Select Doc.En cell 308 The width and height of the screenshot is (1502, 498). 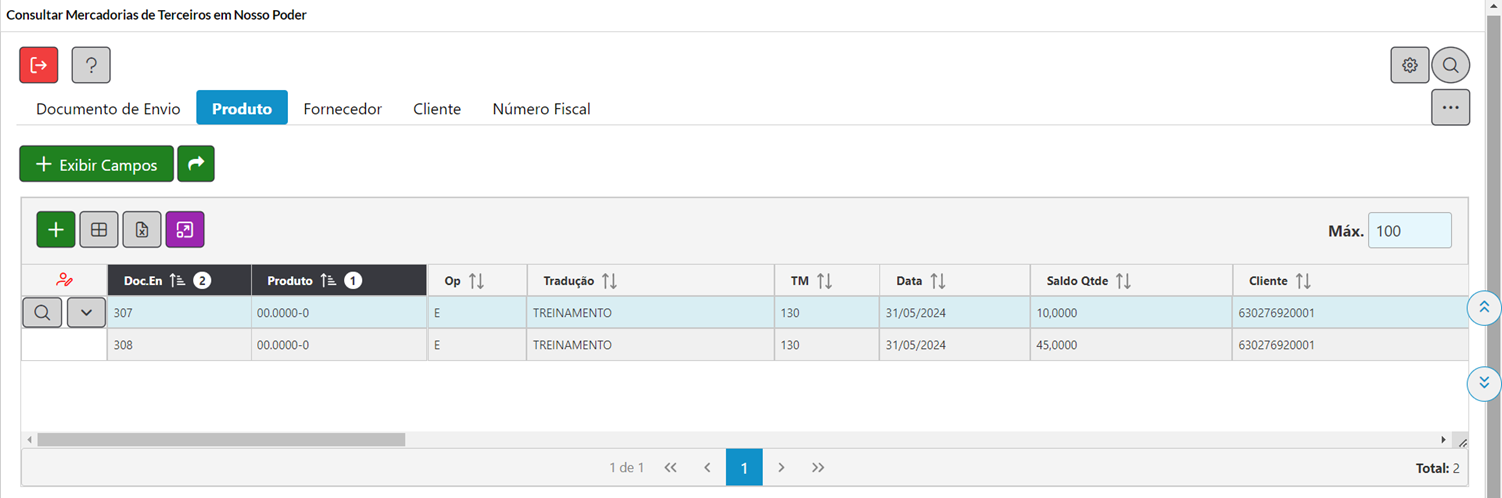point(179,344)
